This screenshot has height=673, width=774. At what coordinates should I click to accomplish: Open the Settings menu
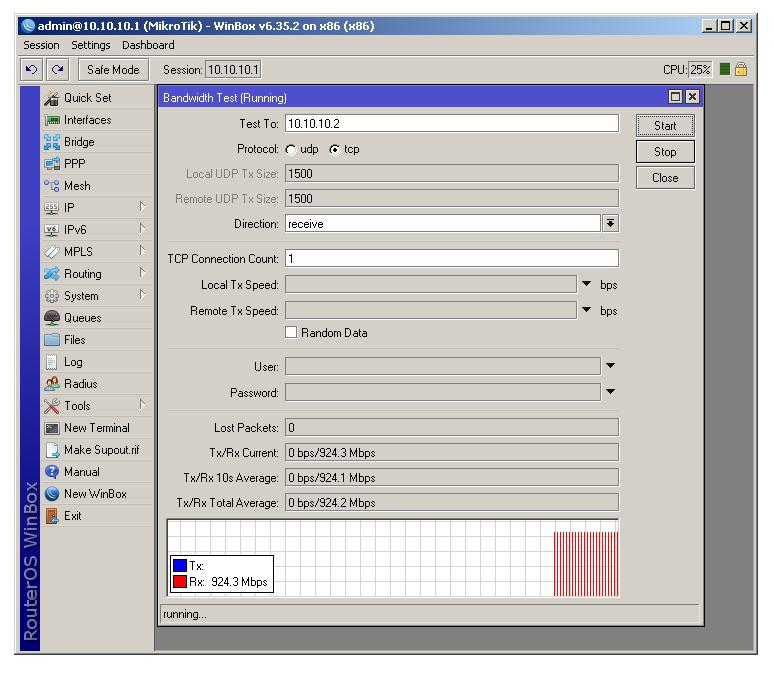pos(91,45)
